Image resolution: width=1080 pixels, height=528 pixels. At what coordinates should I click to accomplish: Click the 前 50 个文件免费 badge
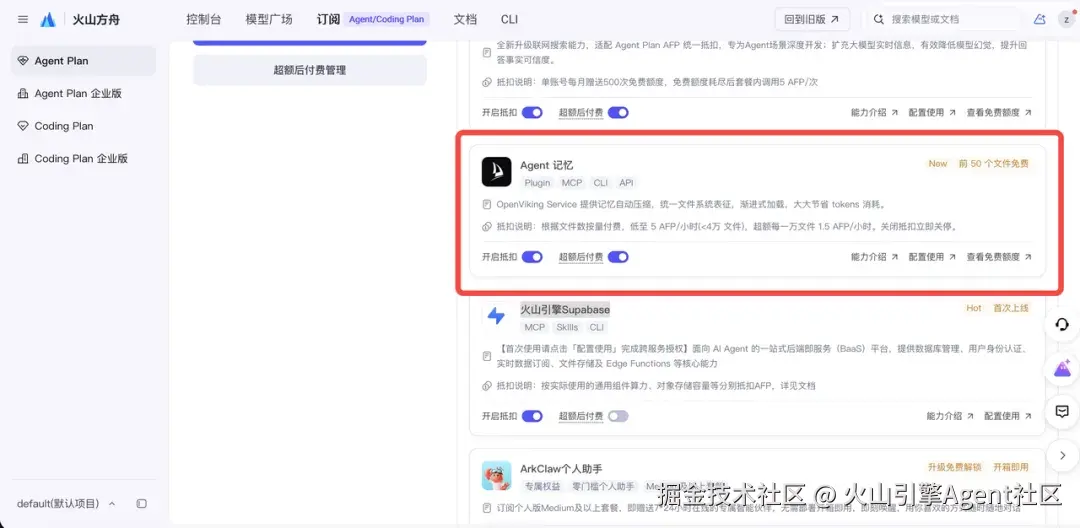993,164
